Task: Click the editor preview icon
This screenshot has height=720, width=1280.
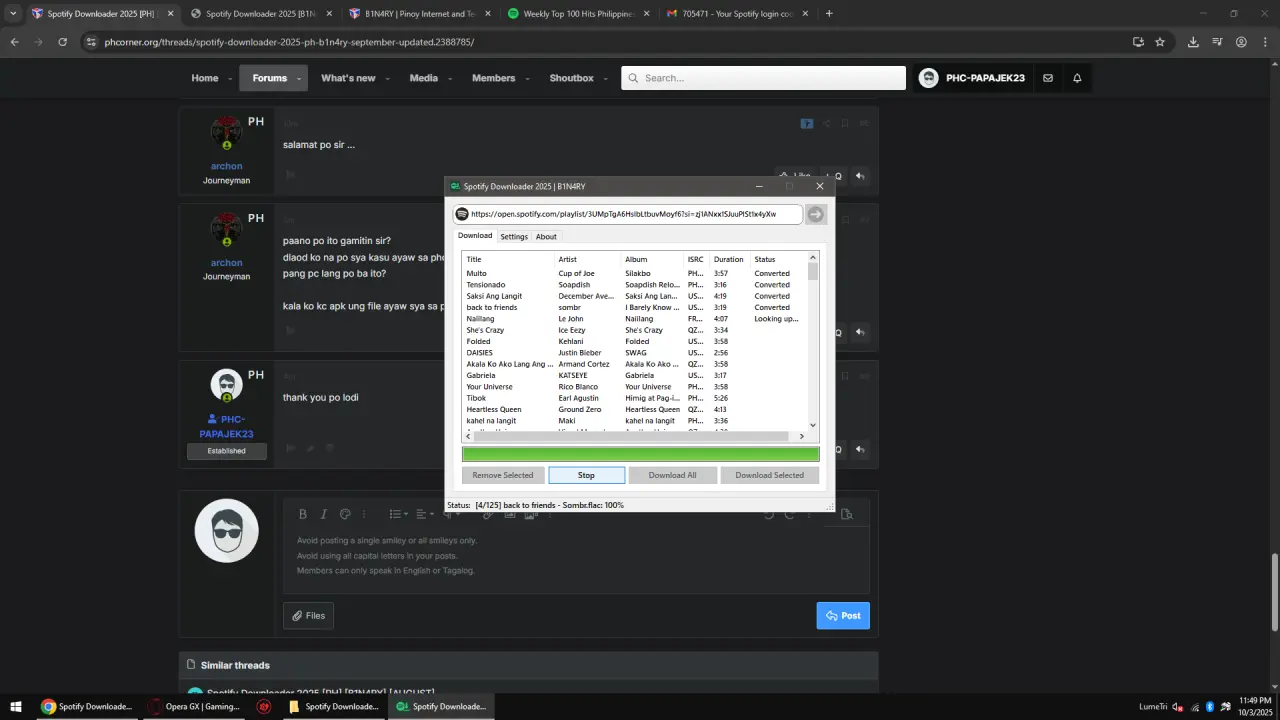Action: click(x=847, y=514)
